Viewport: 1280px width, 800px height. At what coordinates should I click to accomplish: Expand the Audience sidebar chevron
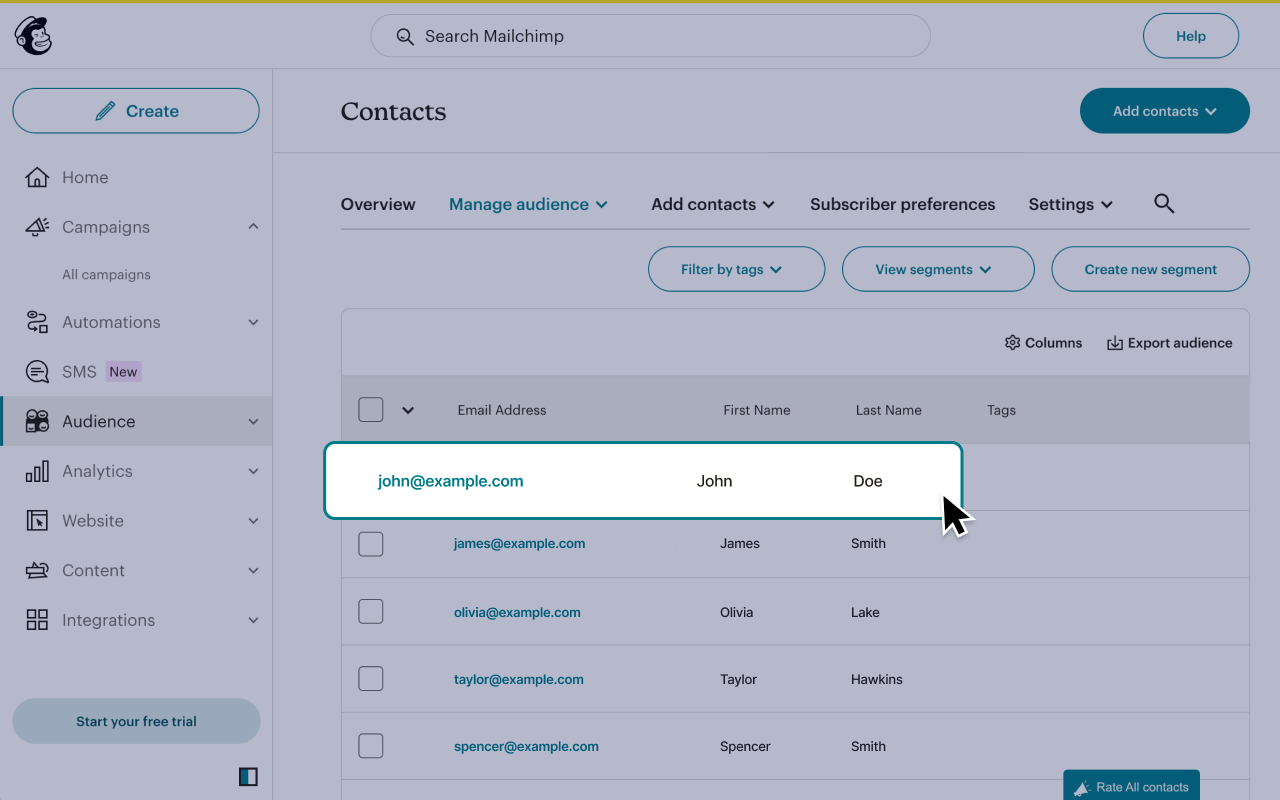point(253,422)
